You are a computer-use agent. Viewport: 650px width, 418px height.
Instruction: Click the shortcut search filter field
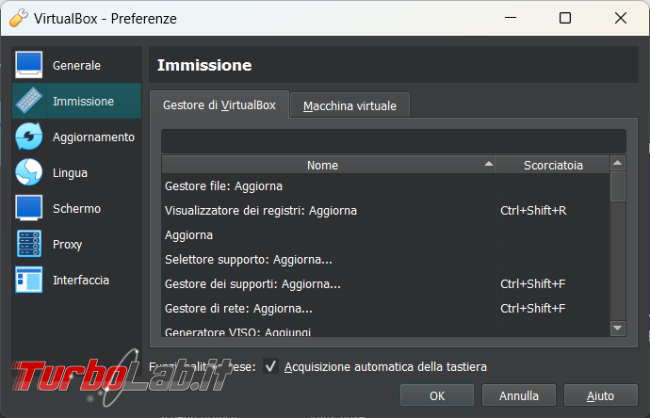click(393, 141)
